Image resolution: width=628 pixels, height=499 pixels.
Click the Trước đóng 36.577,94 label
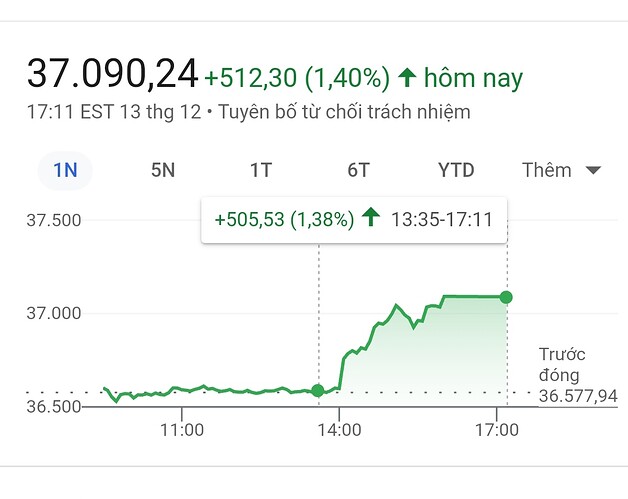[x=577, y=376]
